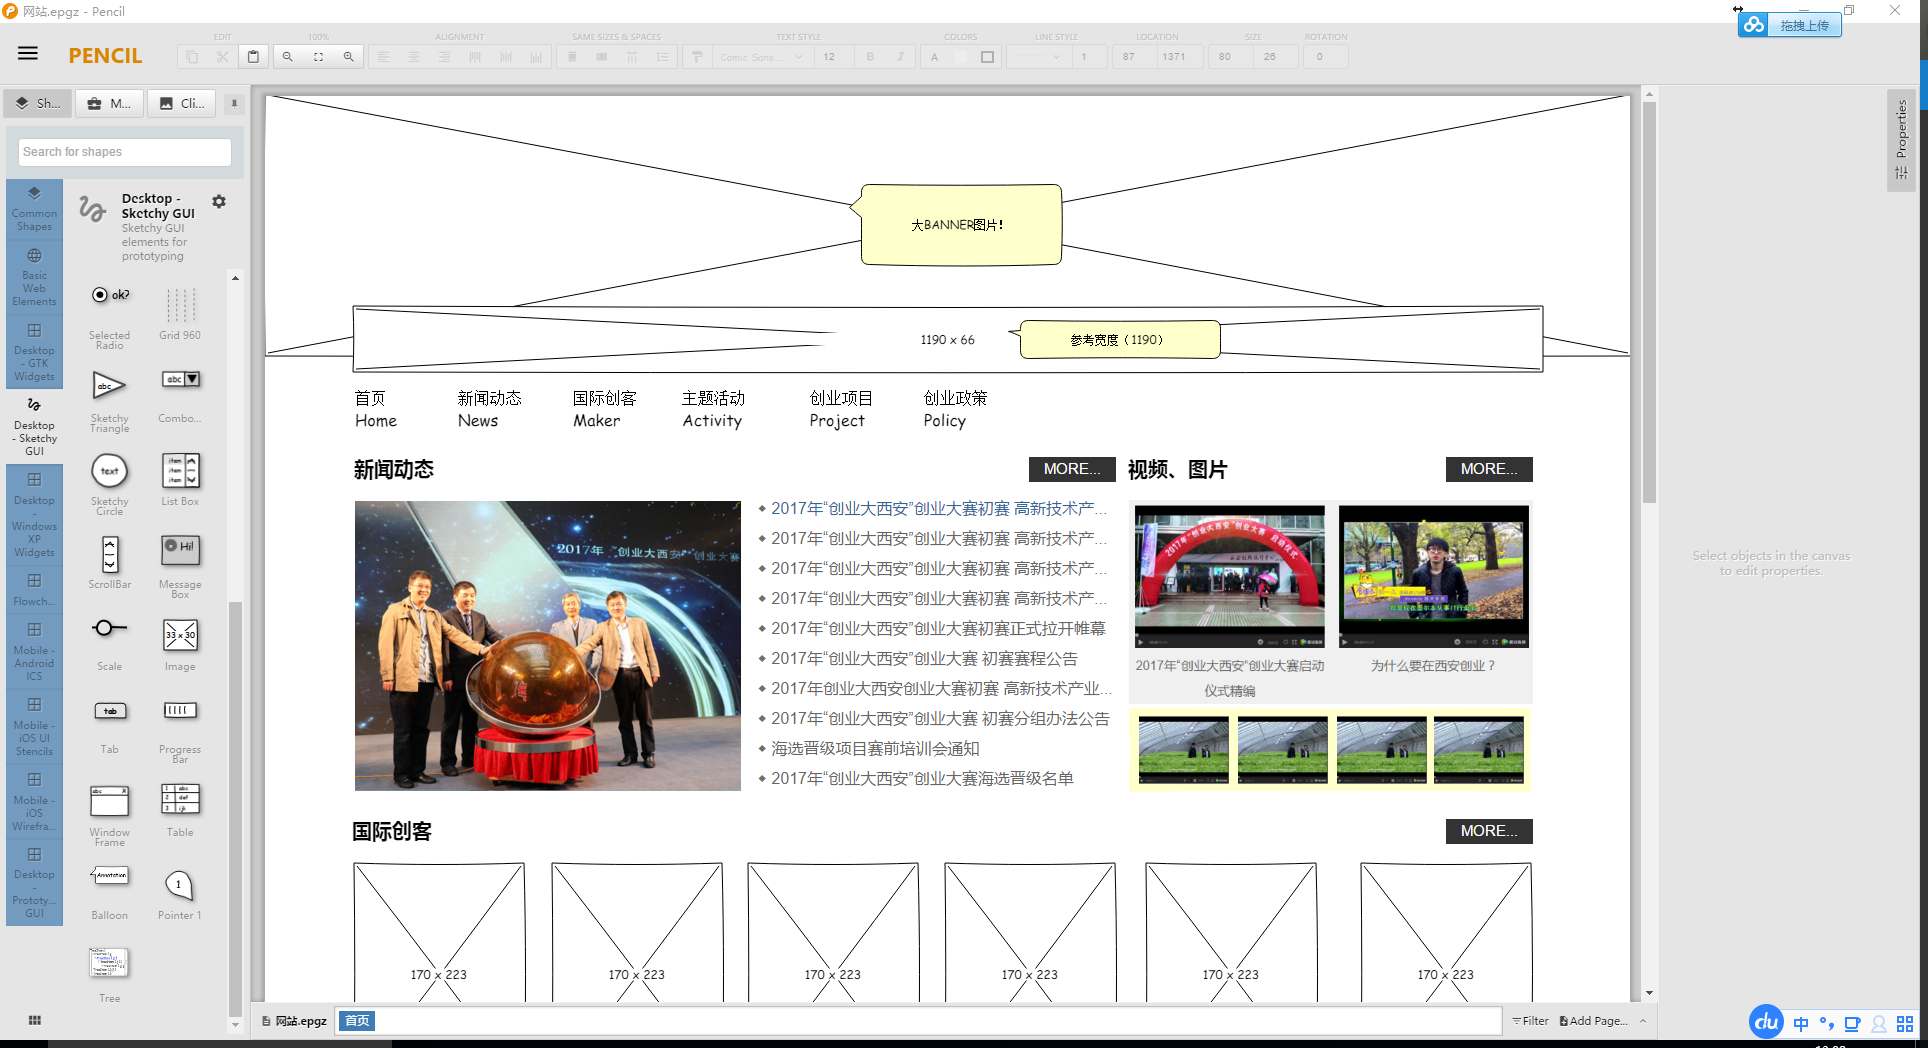Toggle the Properties side panel
1928x1048 pixels.
(x=1901, y=140)
